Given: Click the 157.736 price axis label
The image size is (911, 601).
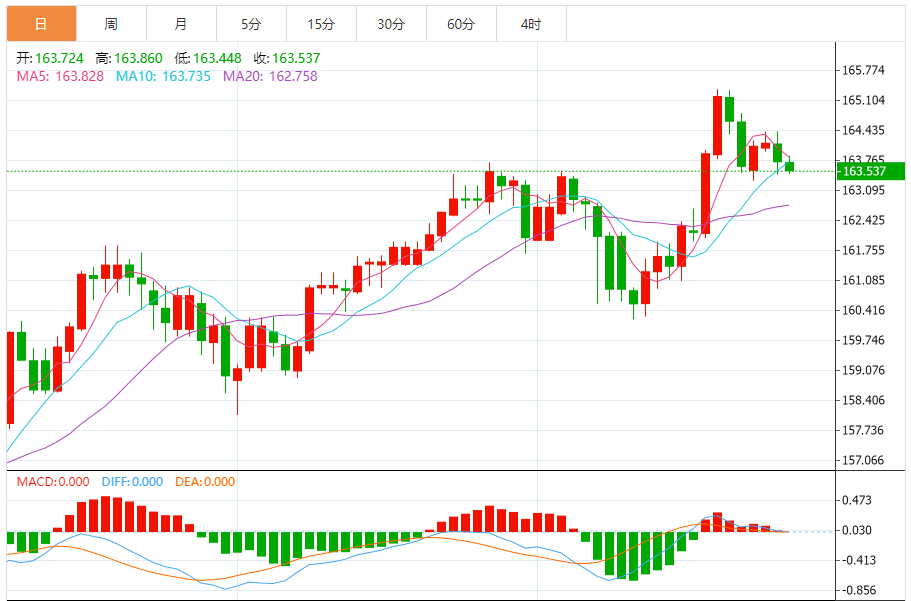Looking at the screenshot, I should pyautogui.click(x=863, y=430).
